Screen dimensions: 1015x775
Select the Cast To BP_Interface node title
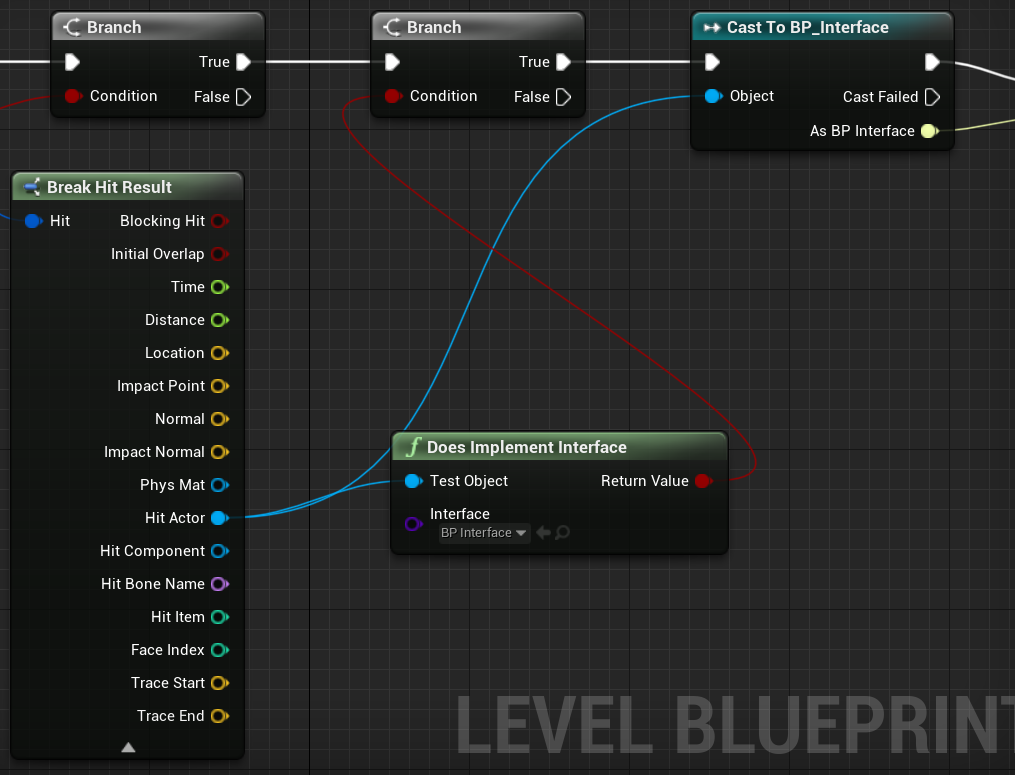[x=807, y=27]
